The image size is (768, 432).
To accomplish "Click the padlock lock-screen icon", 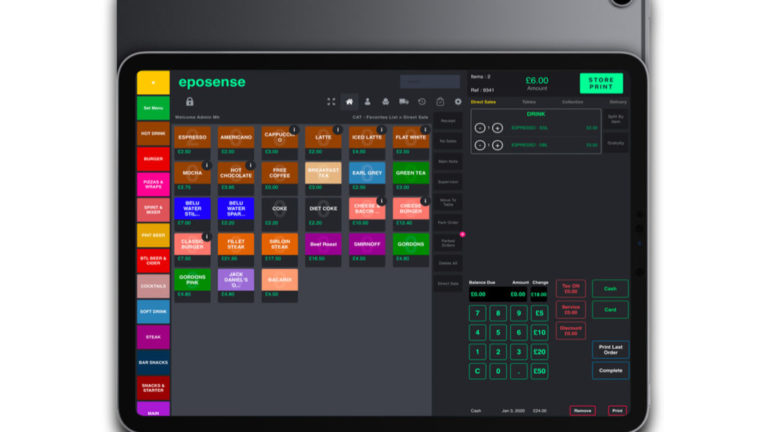I will click(x=189, y=101).
